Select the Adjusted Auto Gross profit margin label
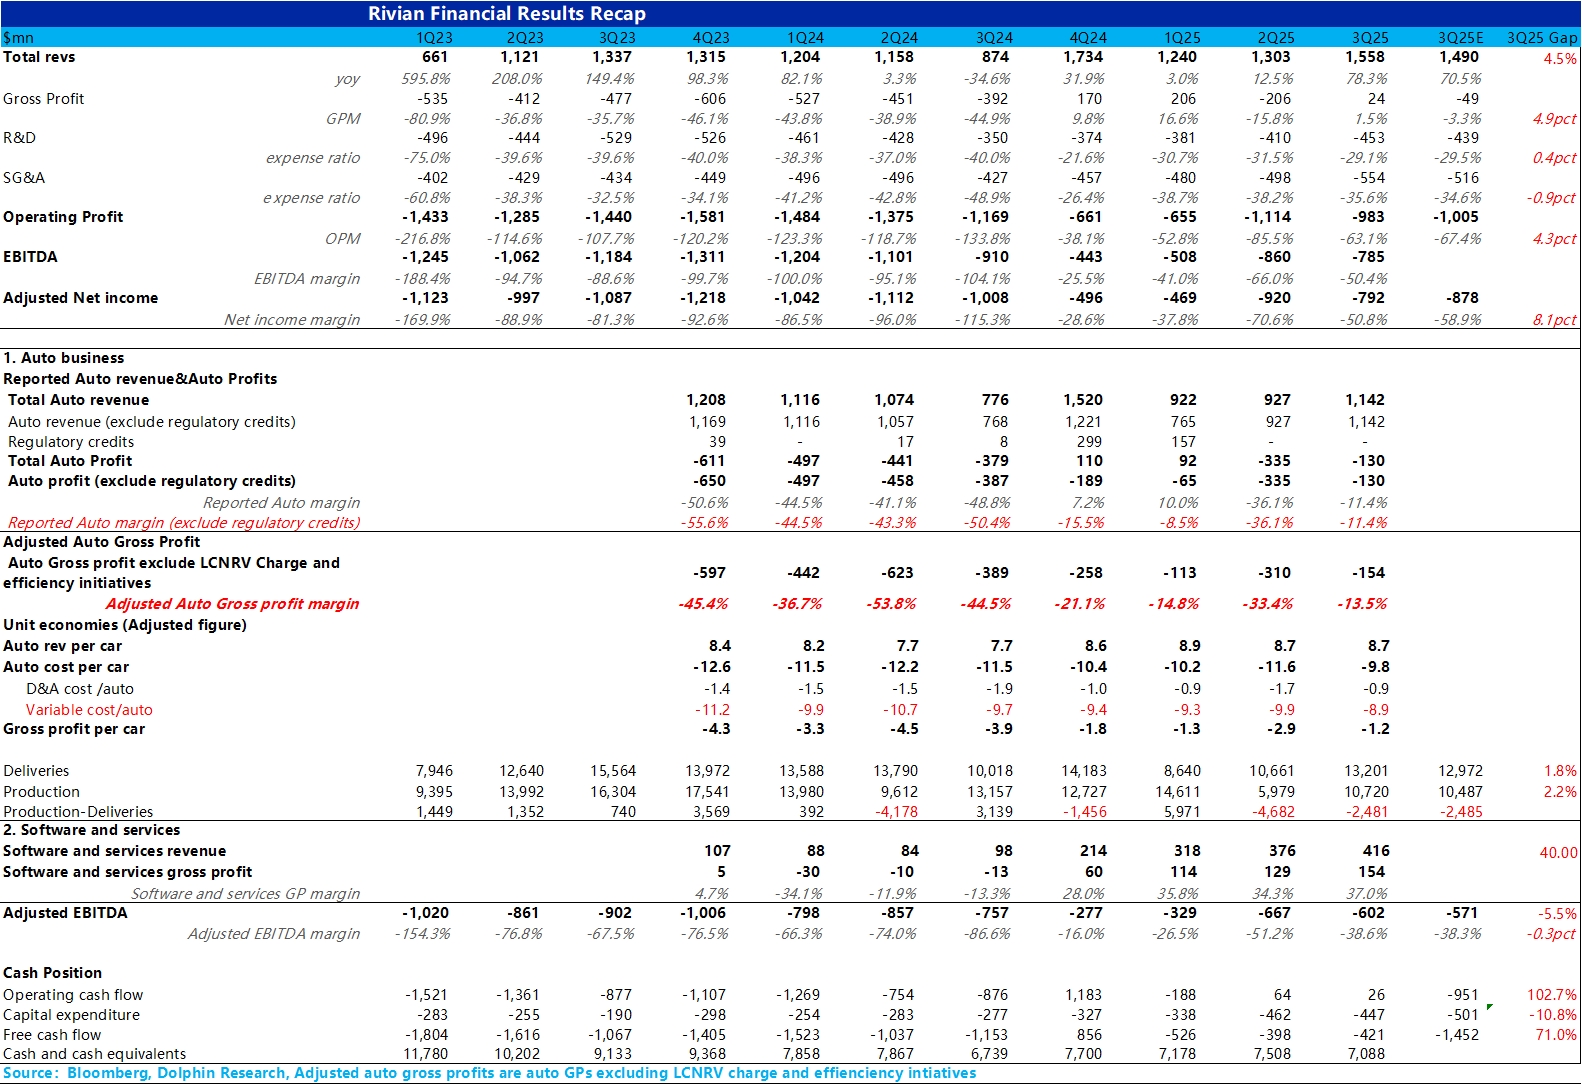This screenshot has width=1582, height=1085. tap(232, 604)
